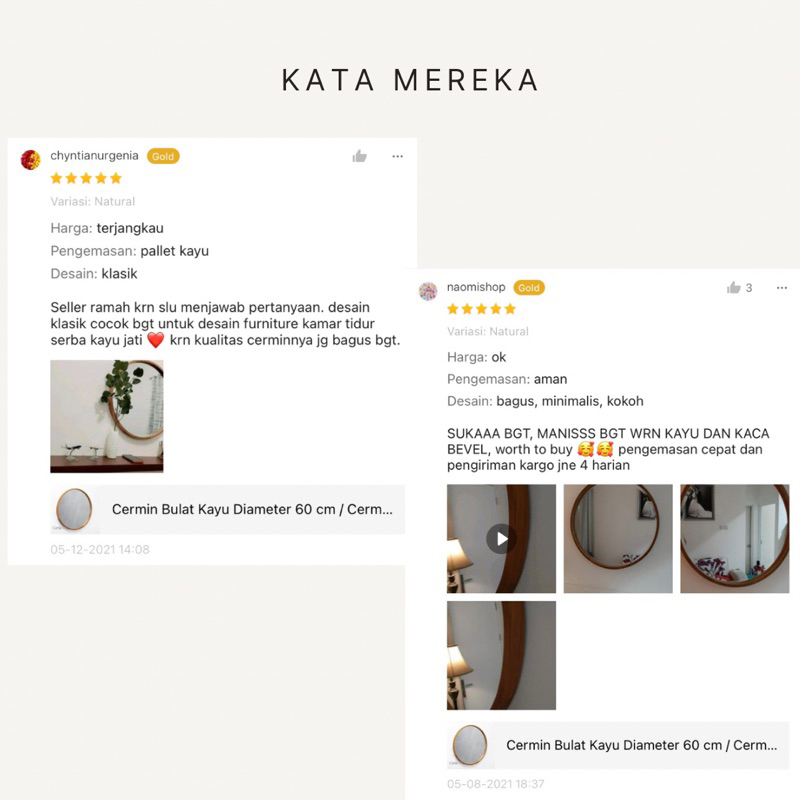Image resolution: width=800 pixels, height=800 pixels.
Task: Click the five-star rating of chyntianurgenia
Action: coord(86,178)
